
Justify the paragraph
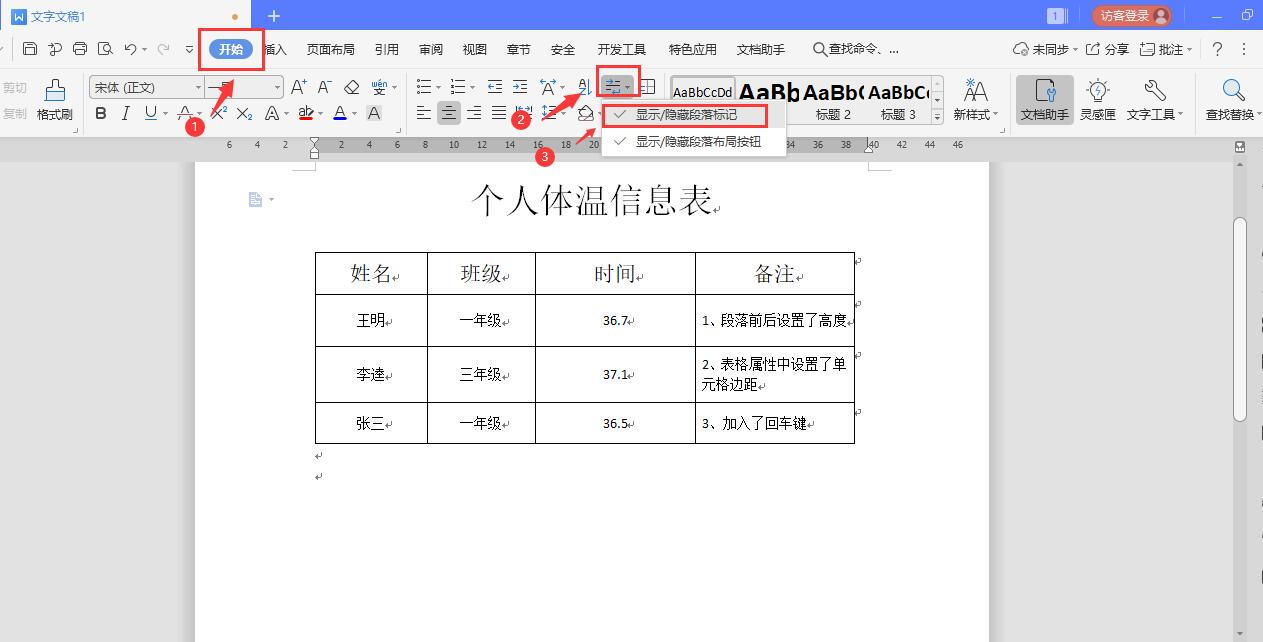point(499,113)
